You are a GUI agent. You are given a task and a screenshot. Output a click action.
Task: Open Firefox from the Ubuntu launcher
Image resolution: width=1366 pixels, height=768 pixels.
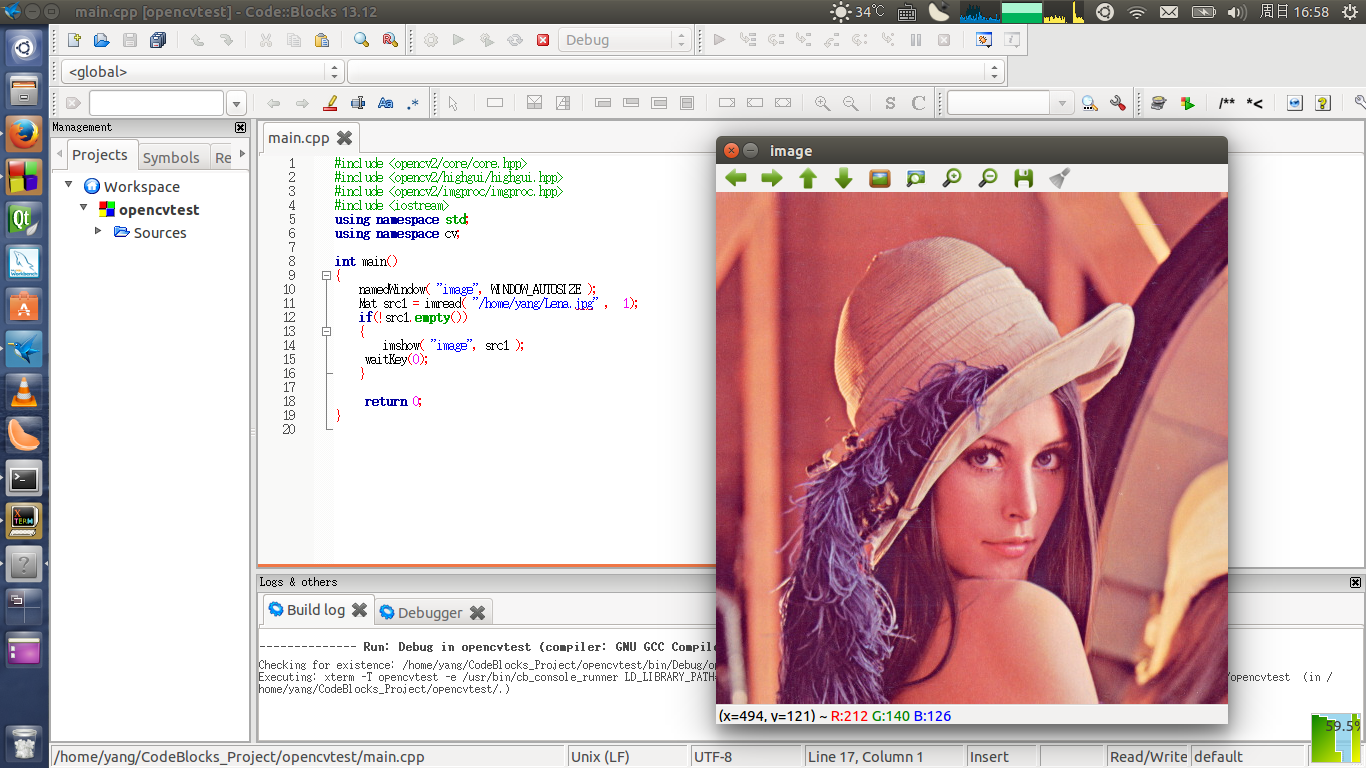(x=24, y=133)
